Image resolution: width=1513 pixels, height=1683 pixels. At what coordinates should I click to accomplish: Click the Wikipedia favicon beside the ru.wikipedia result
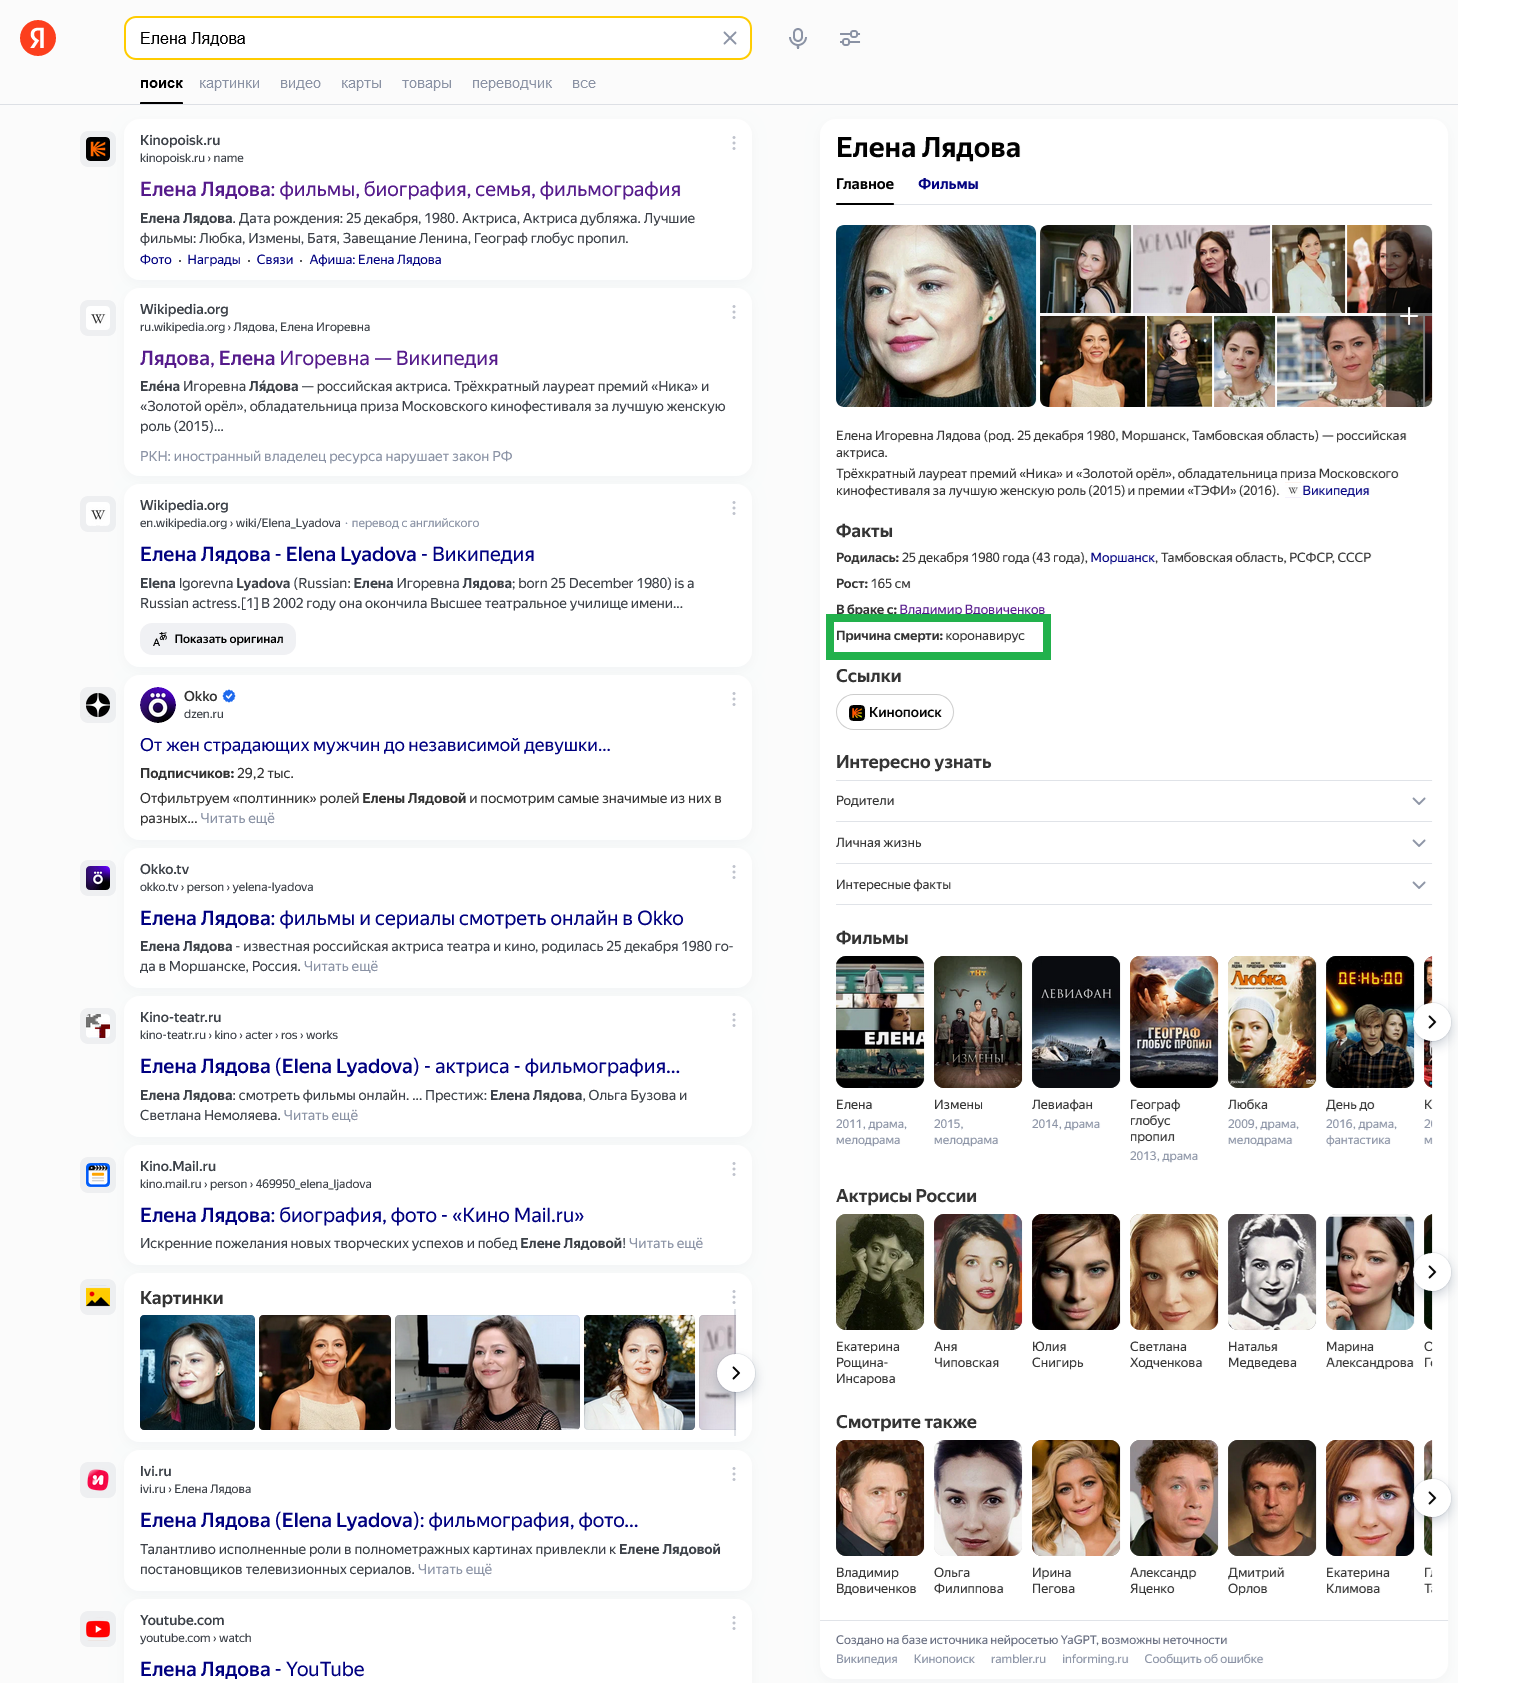point(98,319)
